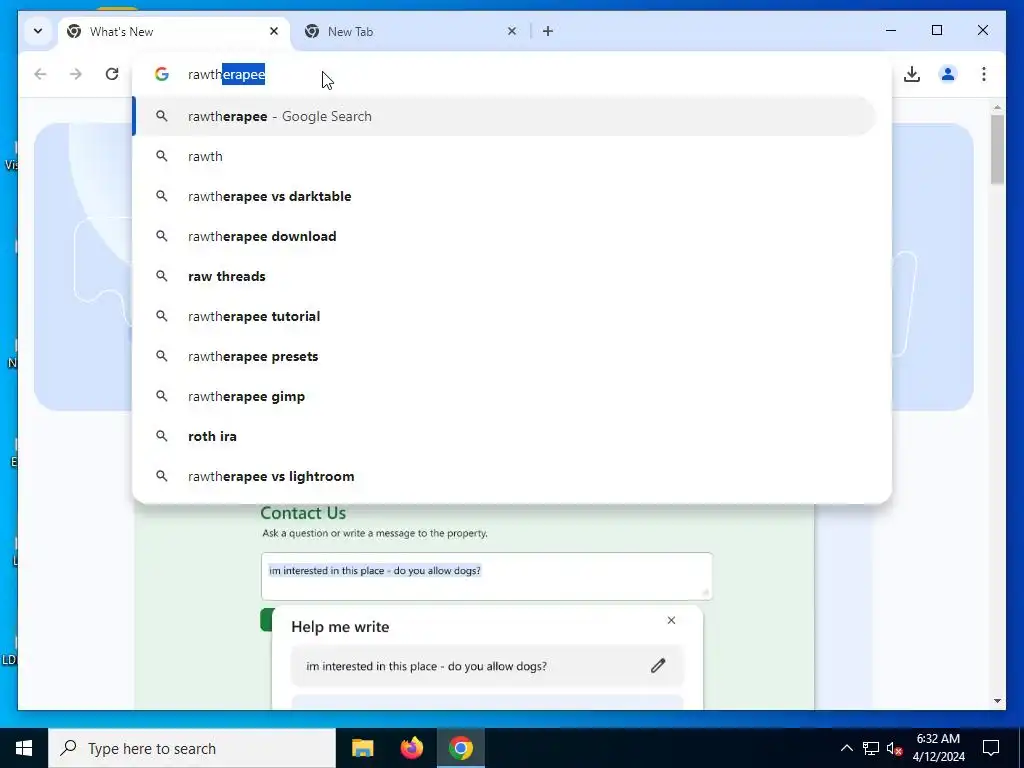Select the rawth suggestion
Image resolution: width=1024 pixels, height=768 pixels.
click(504, 156)
